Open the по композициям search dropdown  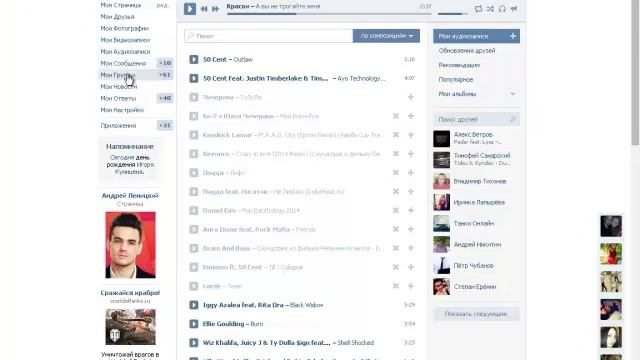[x=386, y=36]
